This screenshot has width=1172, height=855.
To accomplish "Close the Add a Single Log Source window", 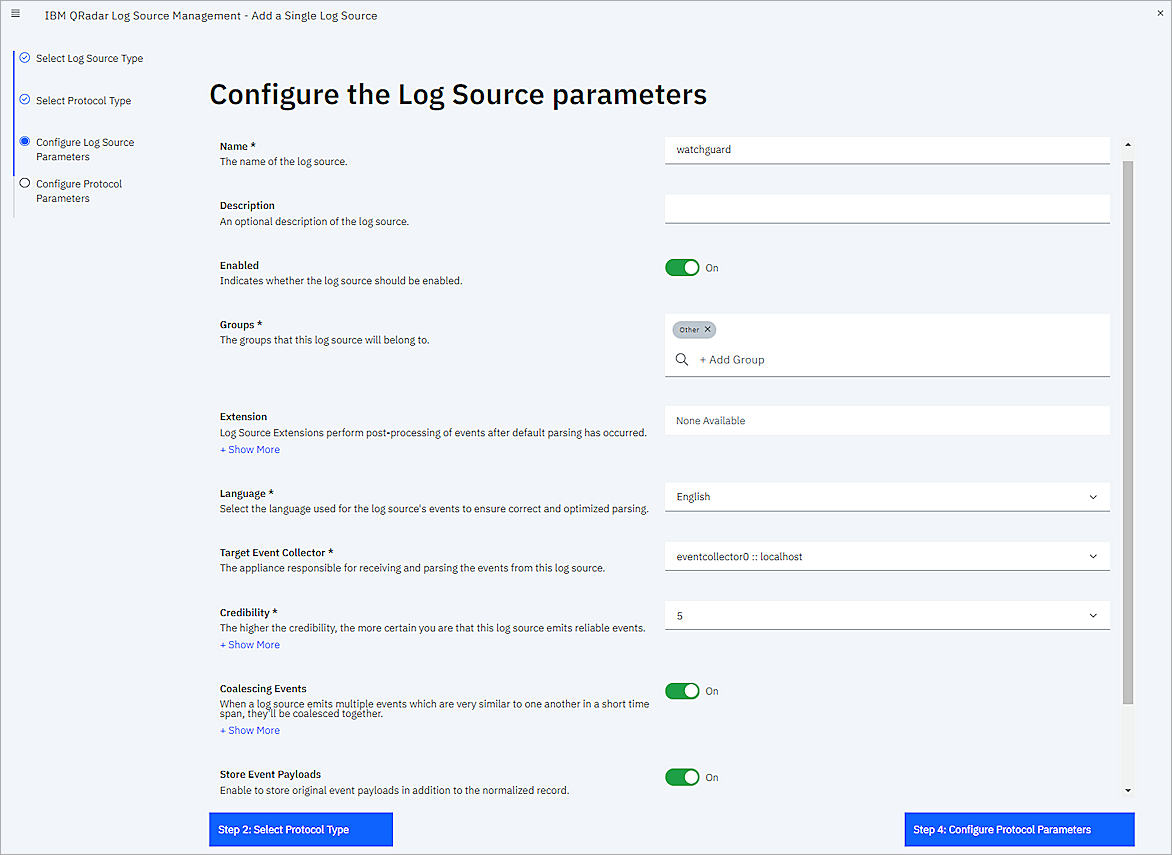I will [x=1159, y=14].
